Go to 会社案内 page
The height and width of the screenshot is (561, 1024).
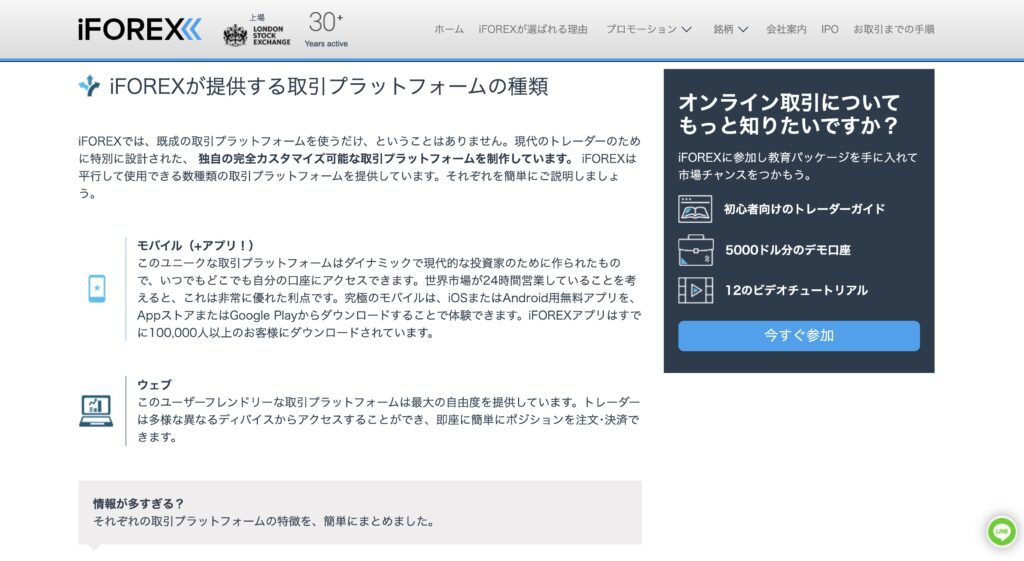coord(786,29)
